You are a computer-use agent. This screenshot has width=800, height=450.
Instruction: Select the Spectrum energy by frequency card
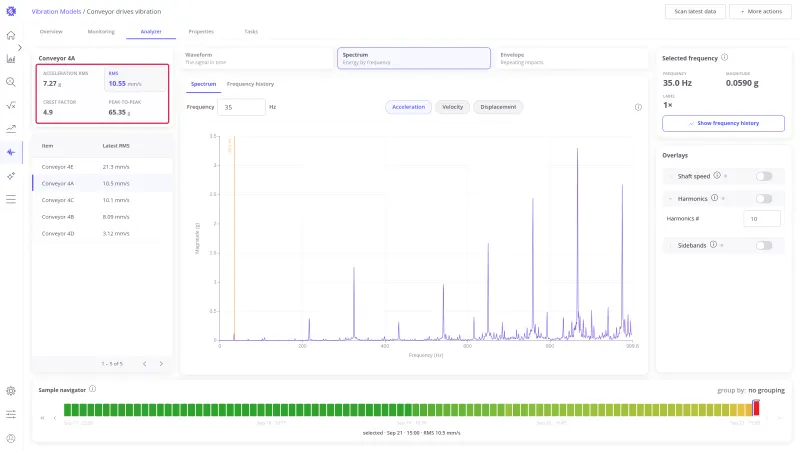pyautogui.click(x=414, y=58)
